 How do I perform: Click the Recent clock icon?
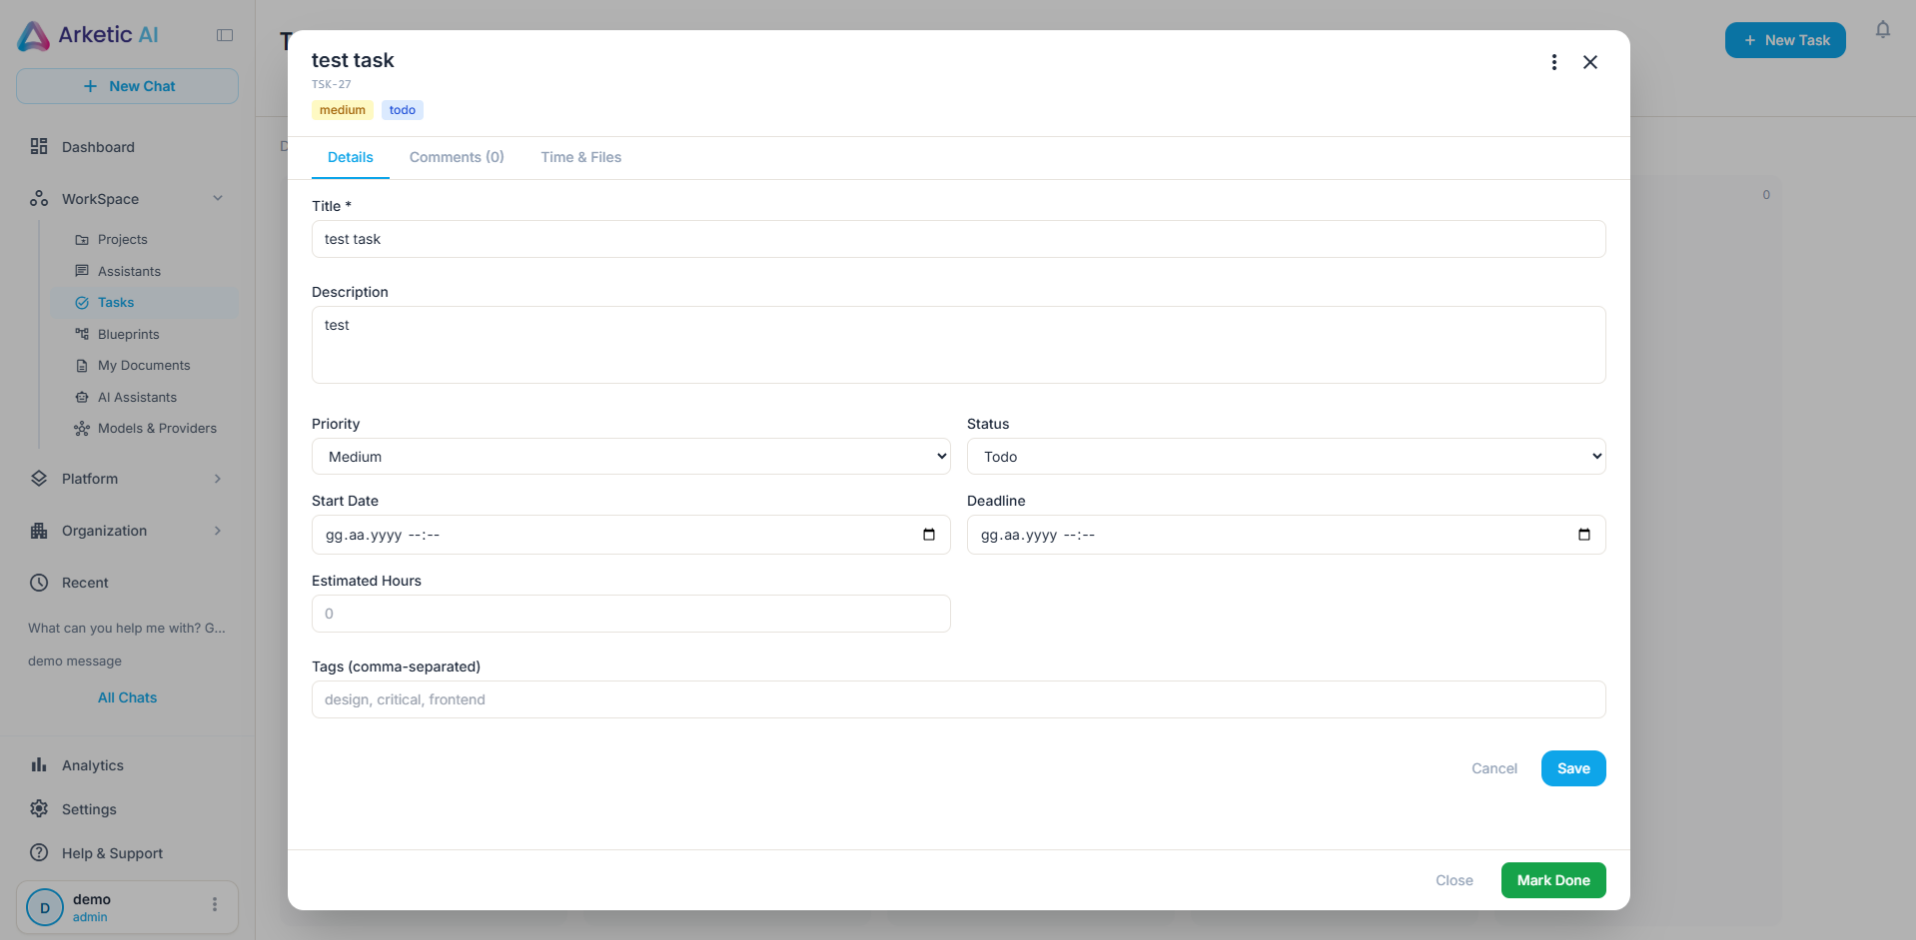click(x=39, y=583)
